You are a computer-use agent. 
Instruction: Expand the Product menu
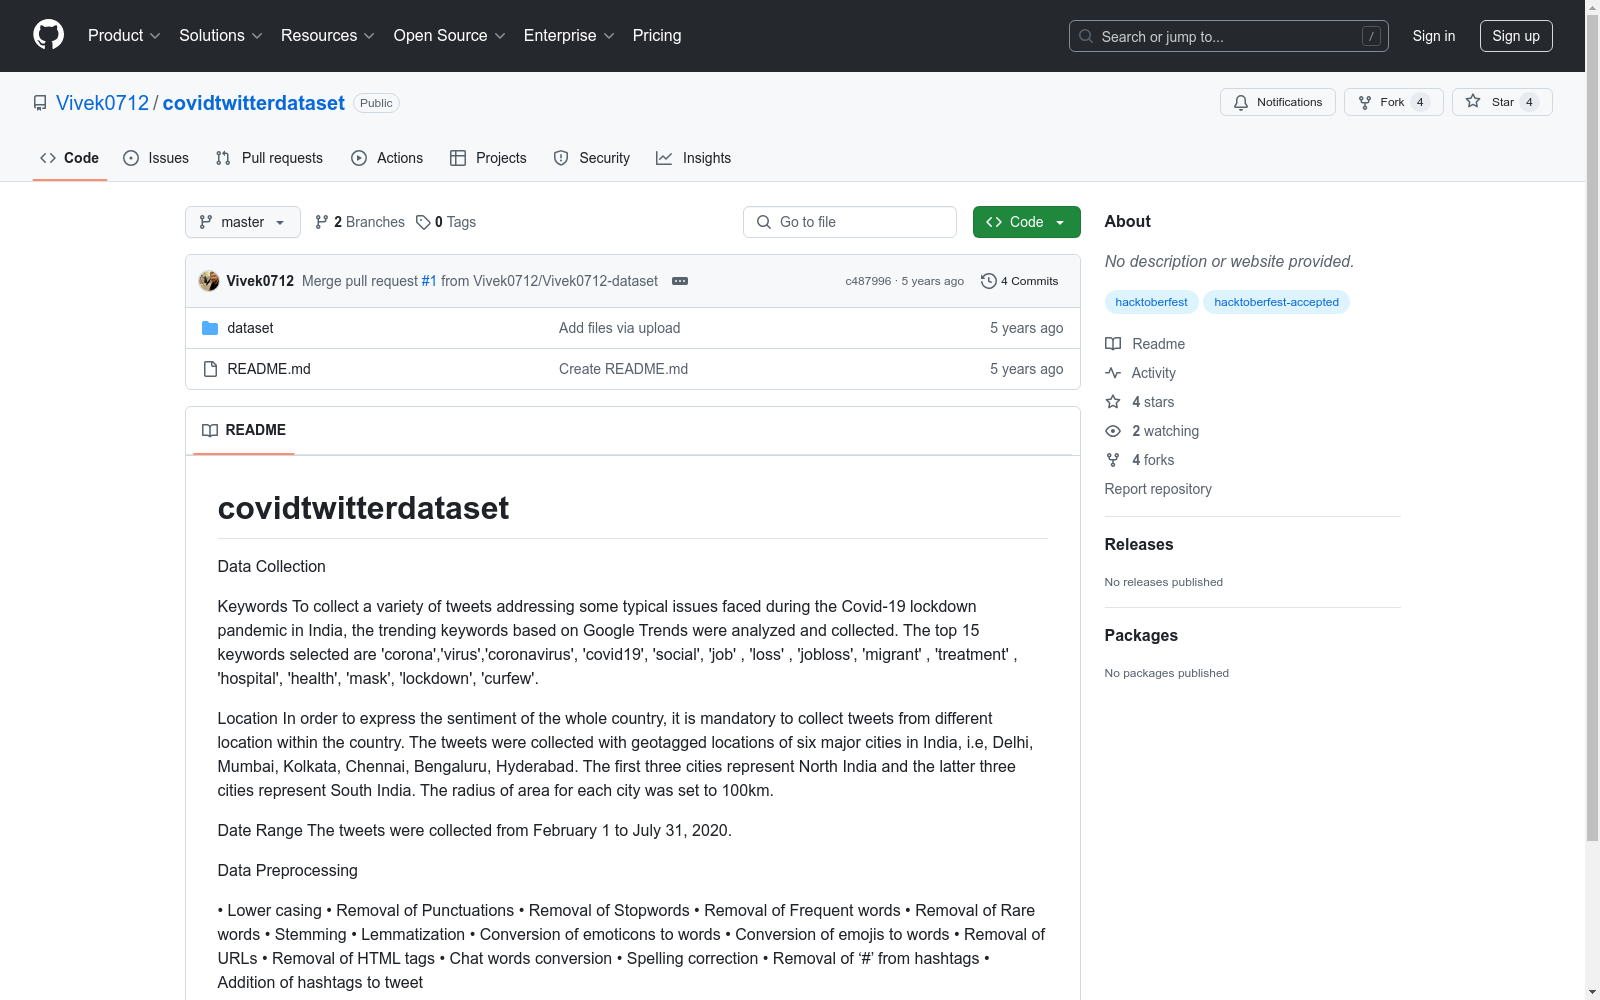[x=124, y=36]
